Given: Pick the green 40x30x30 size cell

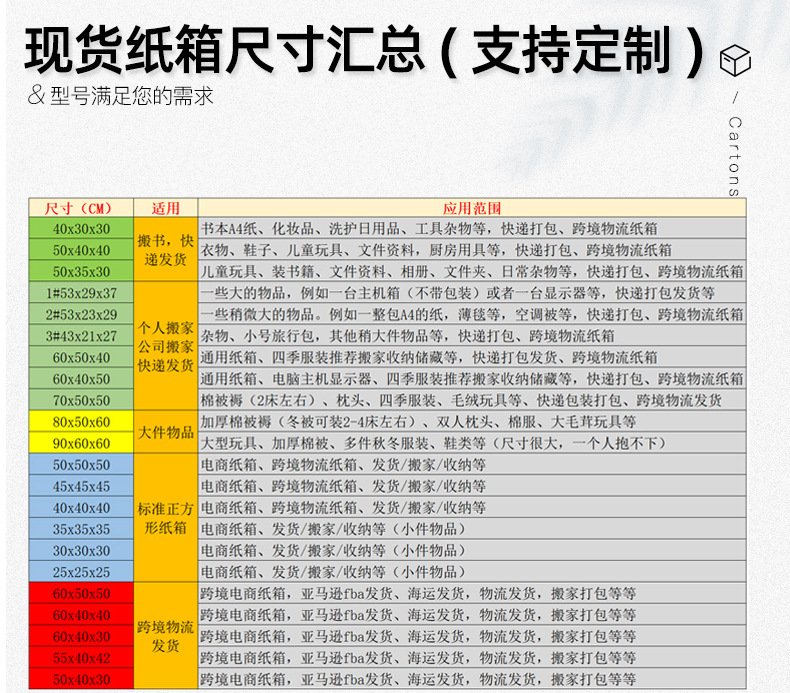Looking at the screenshot, I should coord(82,229).
